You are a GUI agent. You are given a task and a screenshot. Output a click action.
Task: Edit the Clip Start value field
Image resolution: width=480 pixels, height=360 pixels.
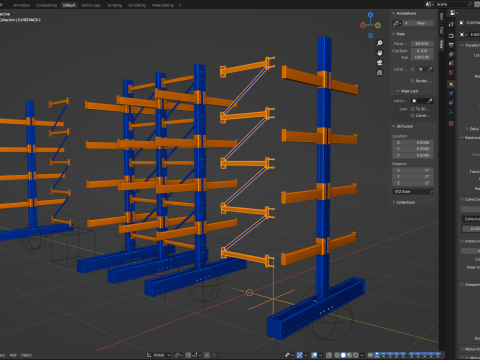[x=422, y=51]
